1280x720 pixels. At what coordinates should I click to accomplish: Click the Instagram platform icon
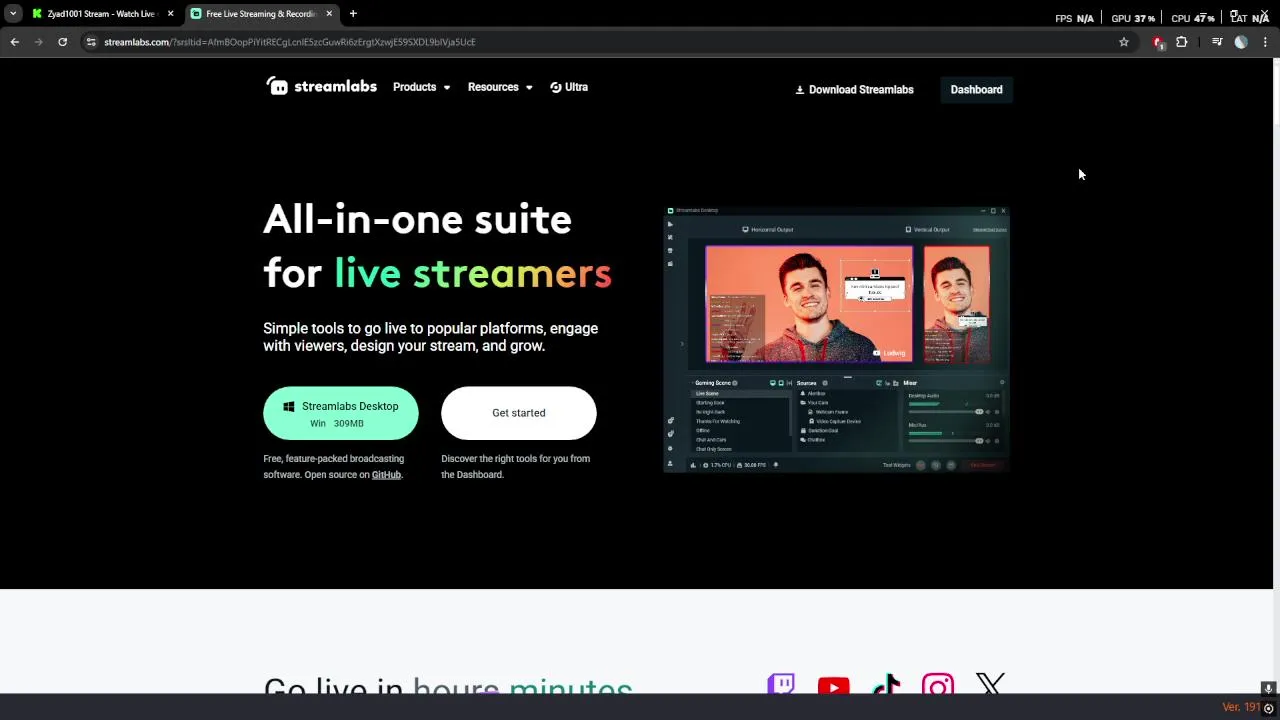[938, 686]
